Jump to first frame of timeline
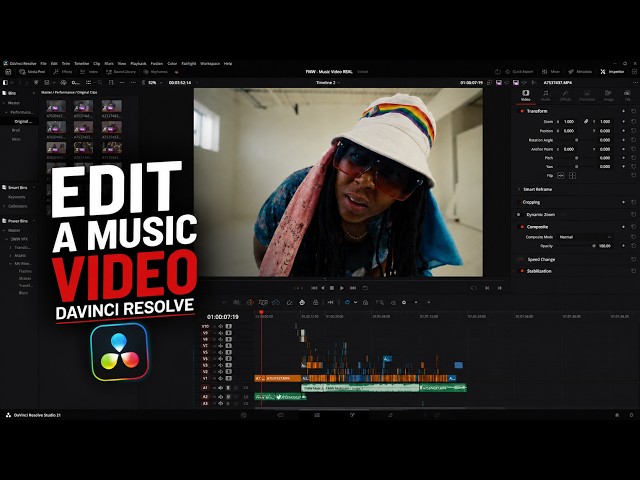Screen dimensions: 640x480 (314, 288)
